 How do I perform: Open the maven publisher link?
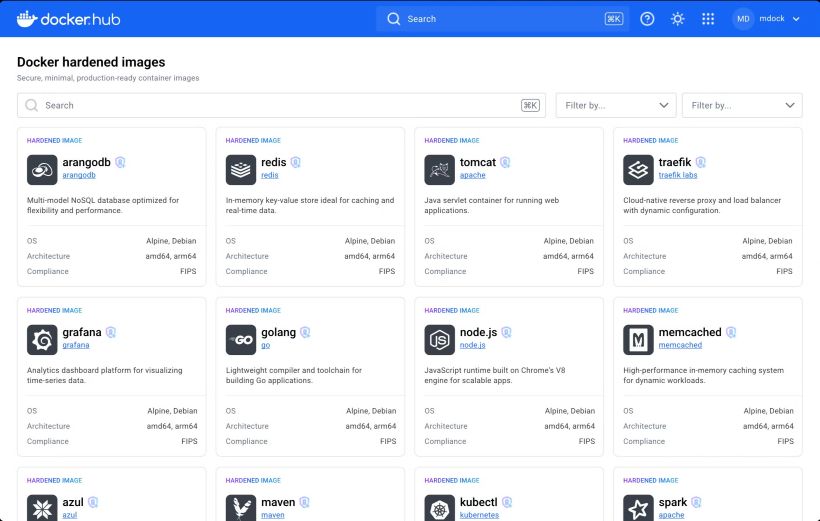pyautogui.click(x=273, y=515)
